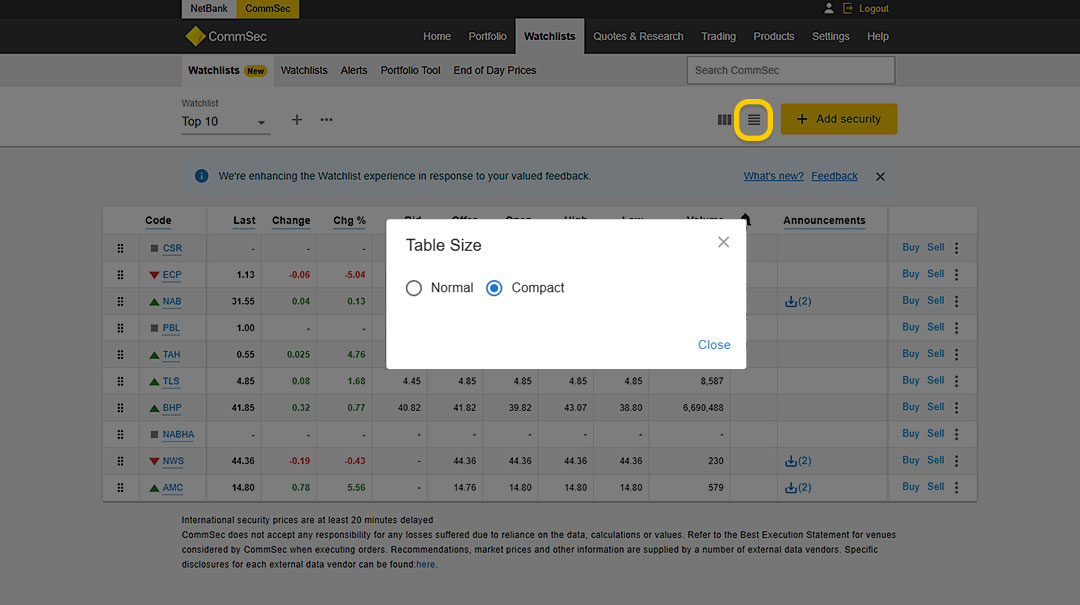The image size is (1080, 605).
Task: Click Buy for the BHP row
Action: [x=911, y=407]
